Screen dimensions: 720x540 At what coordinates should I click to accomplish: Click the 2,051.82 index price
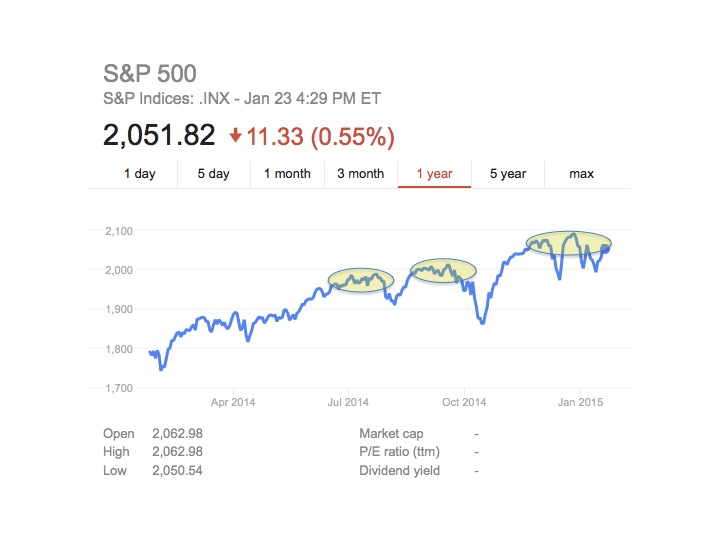[x=159, y=136]
